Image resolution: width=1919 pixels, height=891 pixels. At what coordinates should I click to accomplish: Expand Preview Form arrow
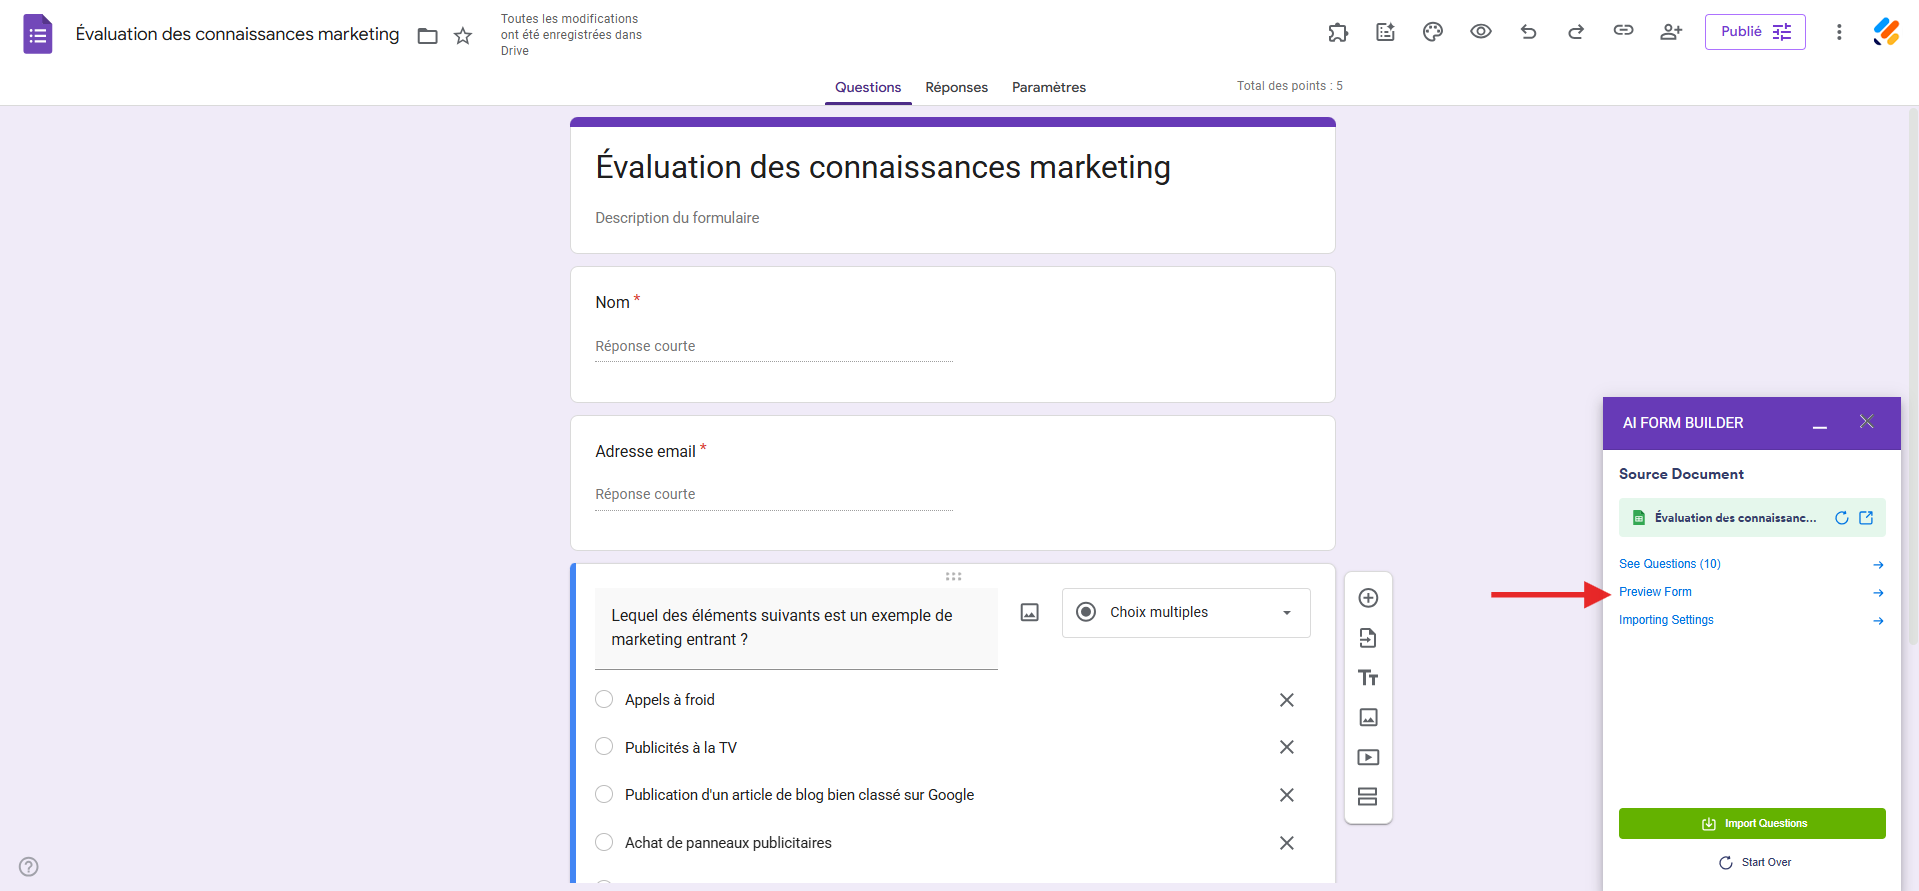[1878, 593]
